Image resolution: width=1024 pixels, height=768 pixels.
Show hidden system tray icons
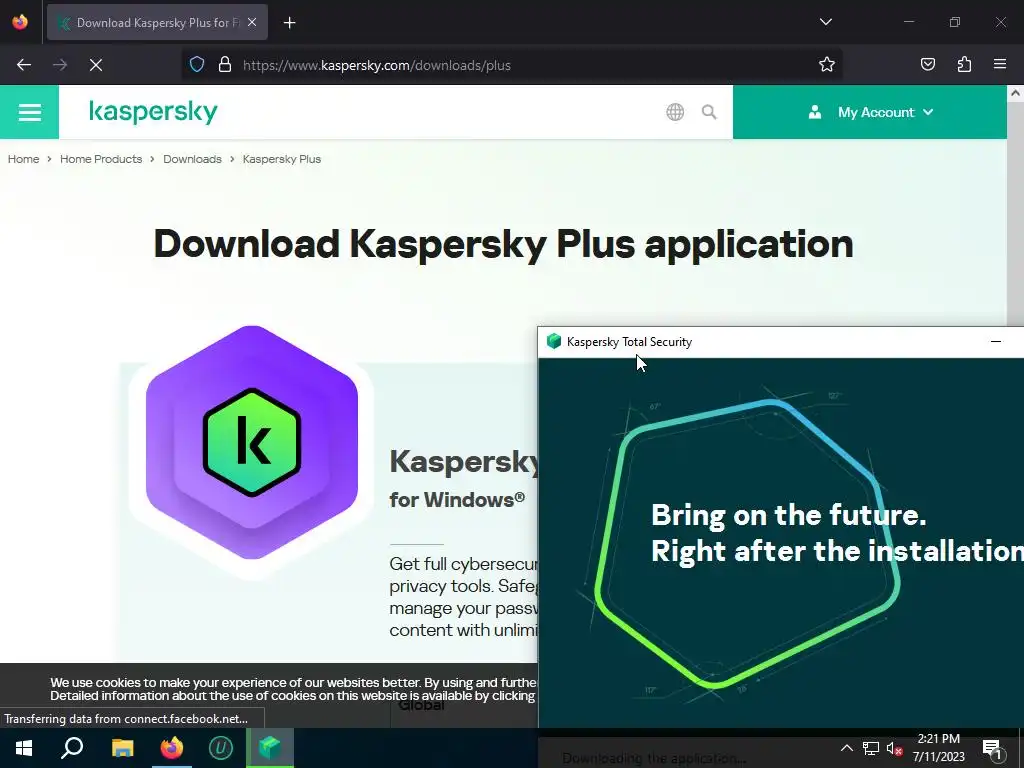[x=846, y=748]
